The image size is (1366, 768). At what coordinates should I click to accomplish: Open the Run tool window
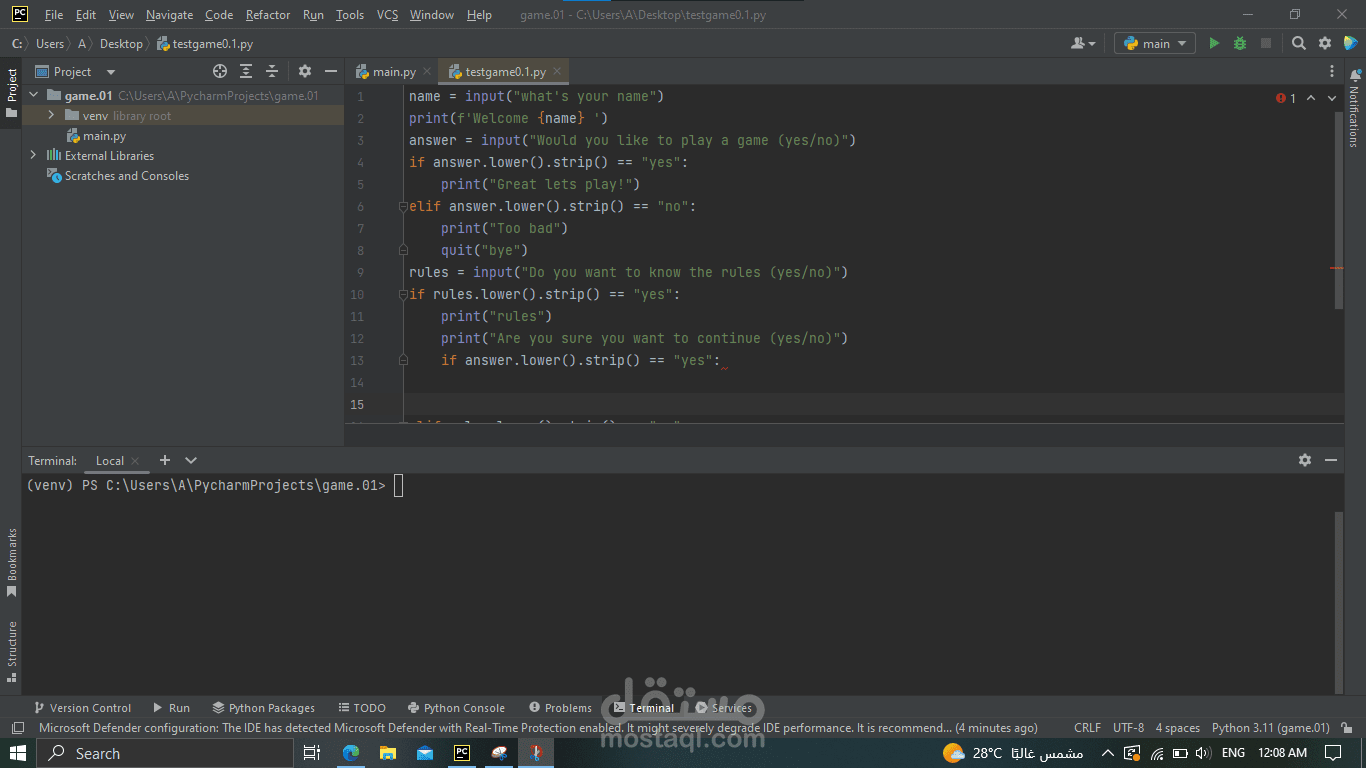171,708
